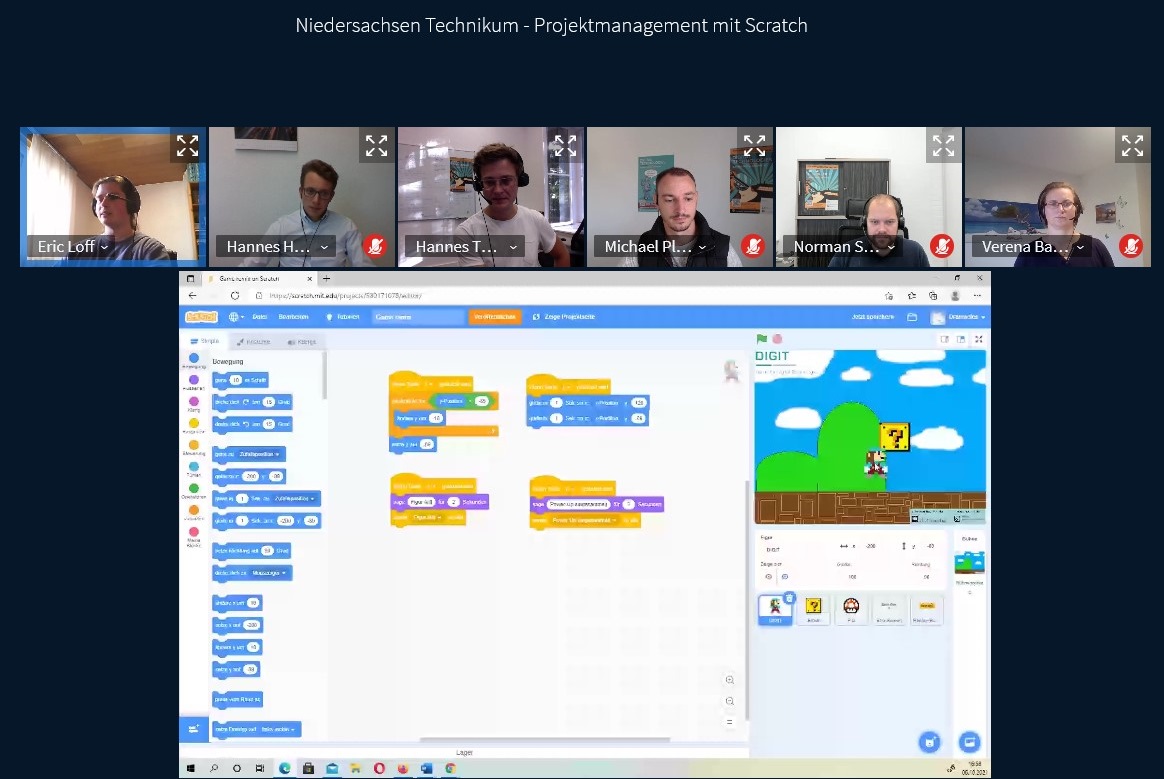
Task: Go back in the shared browser
Action: (x=193, y=296)
